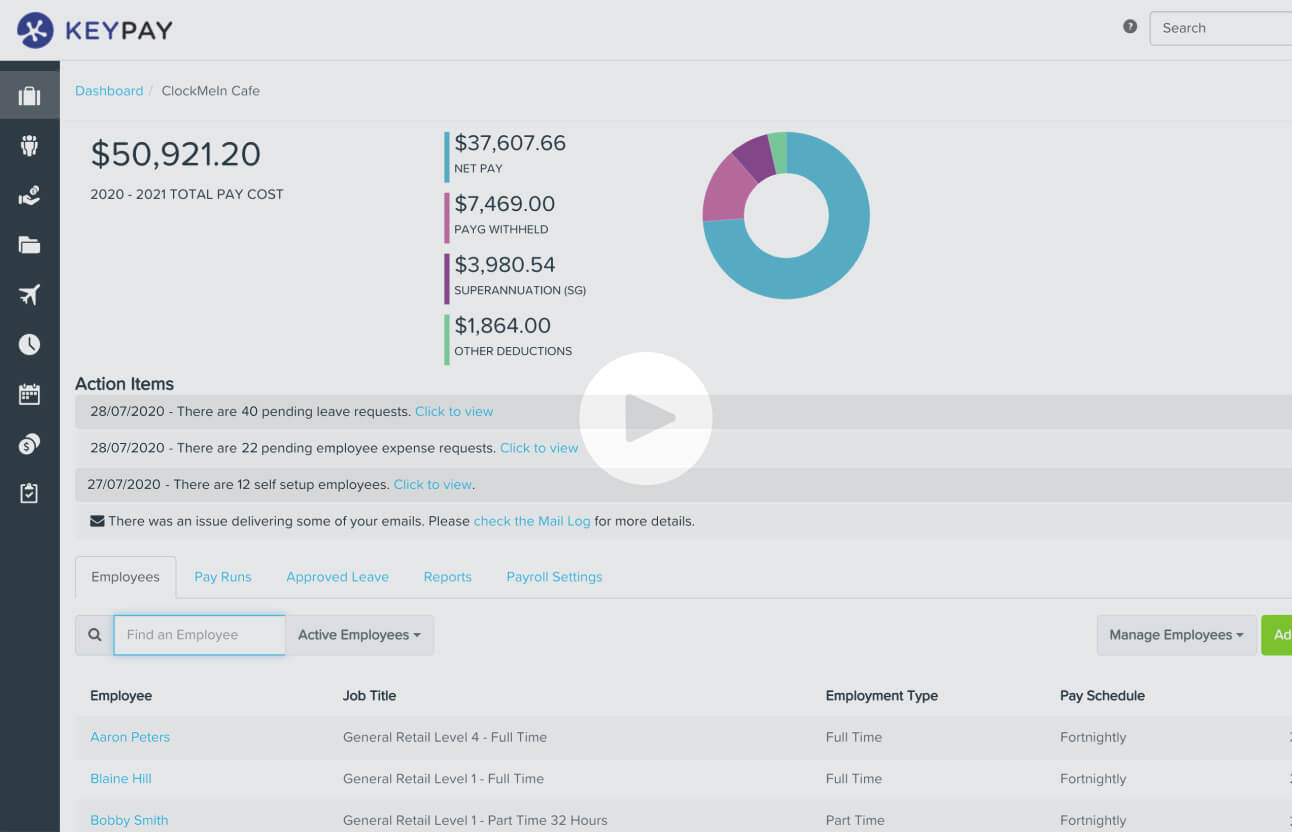This screenshot has width=1292, height=832.
Task: View pending employee expense requests link
Action: pos(539,448)
